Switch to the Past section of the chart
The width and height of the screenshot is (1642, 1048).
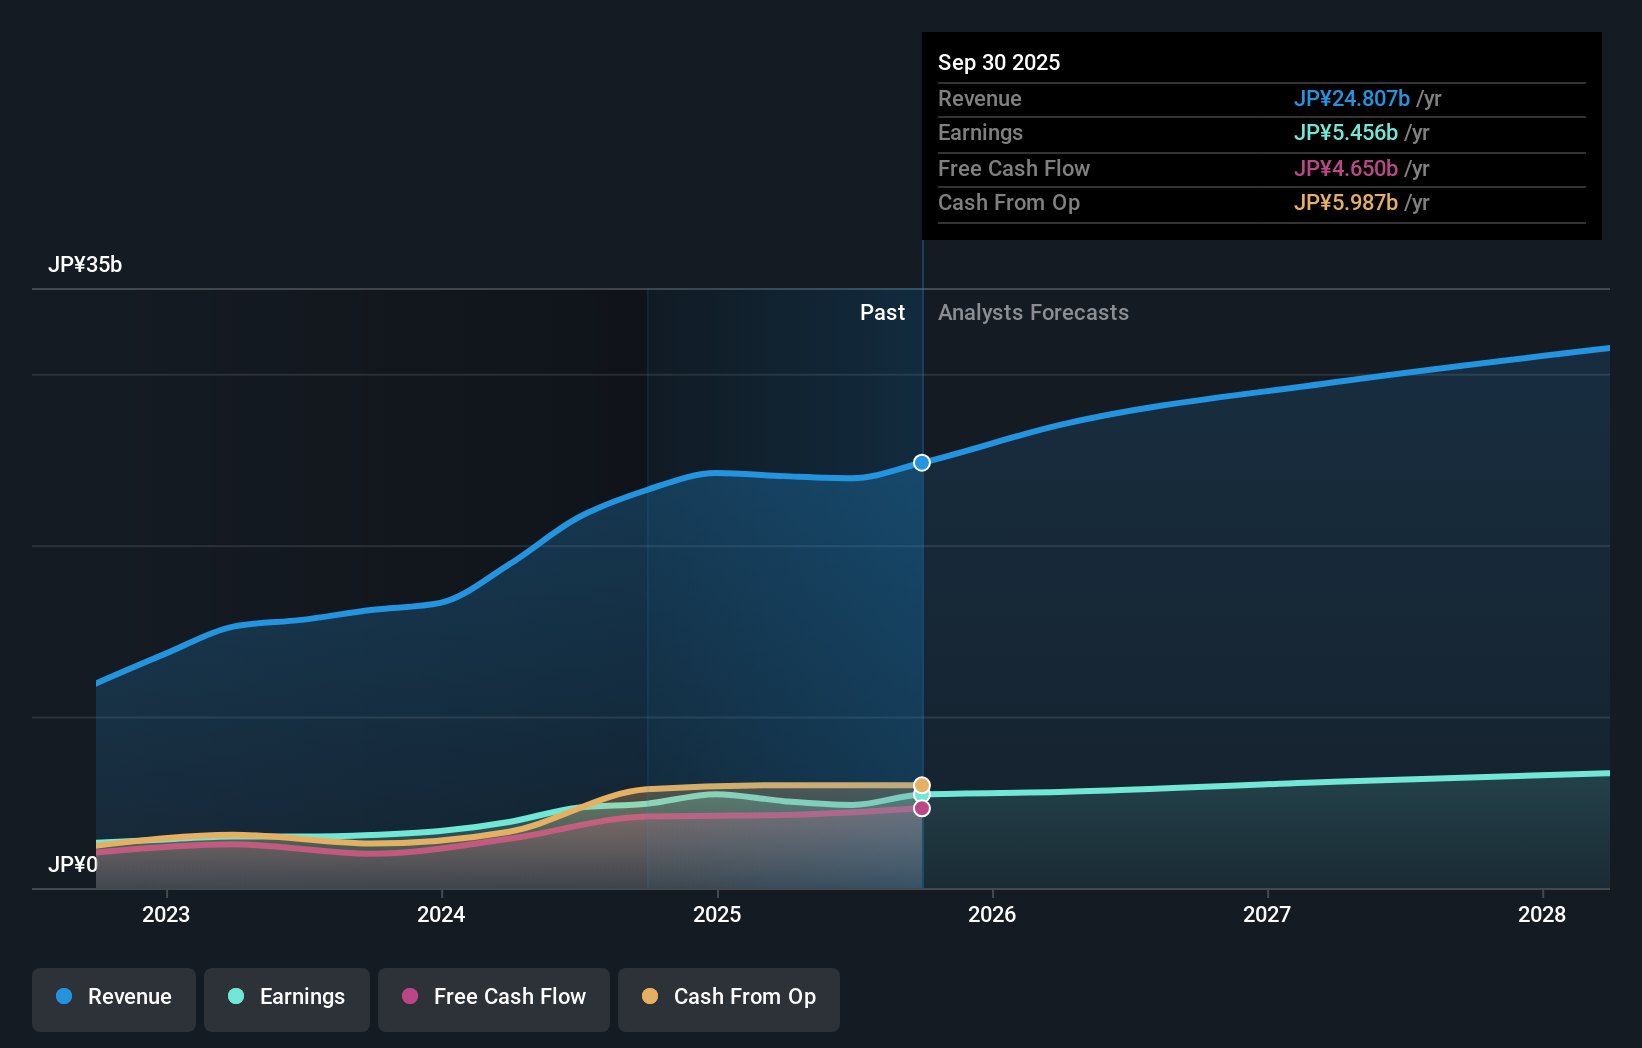[x=882, y=312]
